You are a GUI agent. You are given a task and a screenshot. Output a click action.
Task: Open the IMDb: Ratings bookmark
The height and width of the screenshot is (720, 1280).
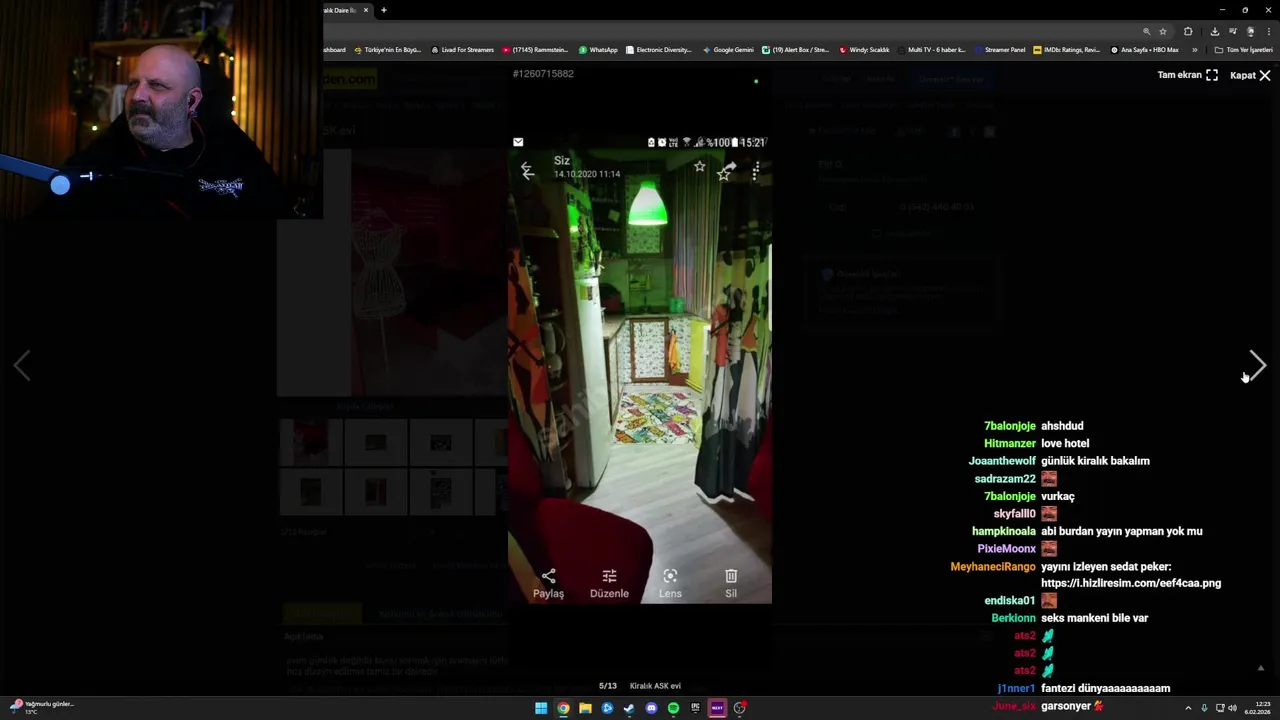tap(1066, 50)
